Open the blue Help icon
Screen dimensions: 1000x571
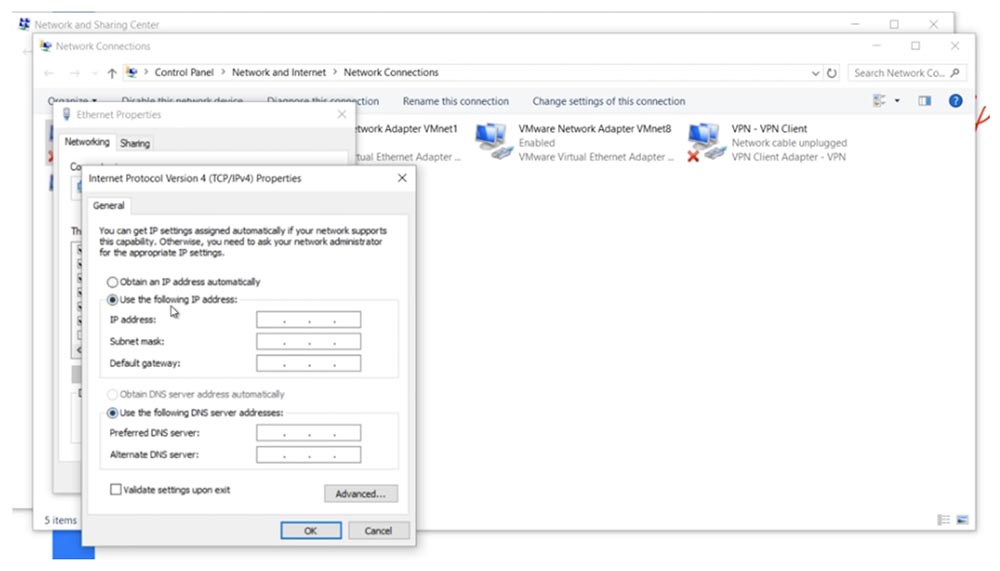(x=955, y=101)
